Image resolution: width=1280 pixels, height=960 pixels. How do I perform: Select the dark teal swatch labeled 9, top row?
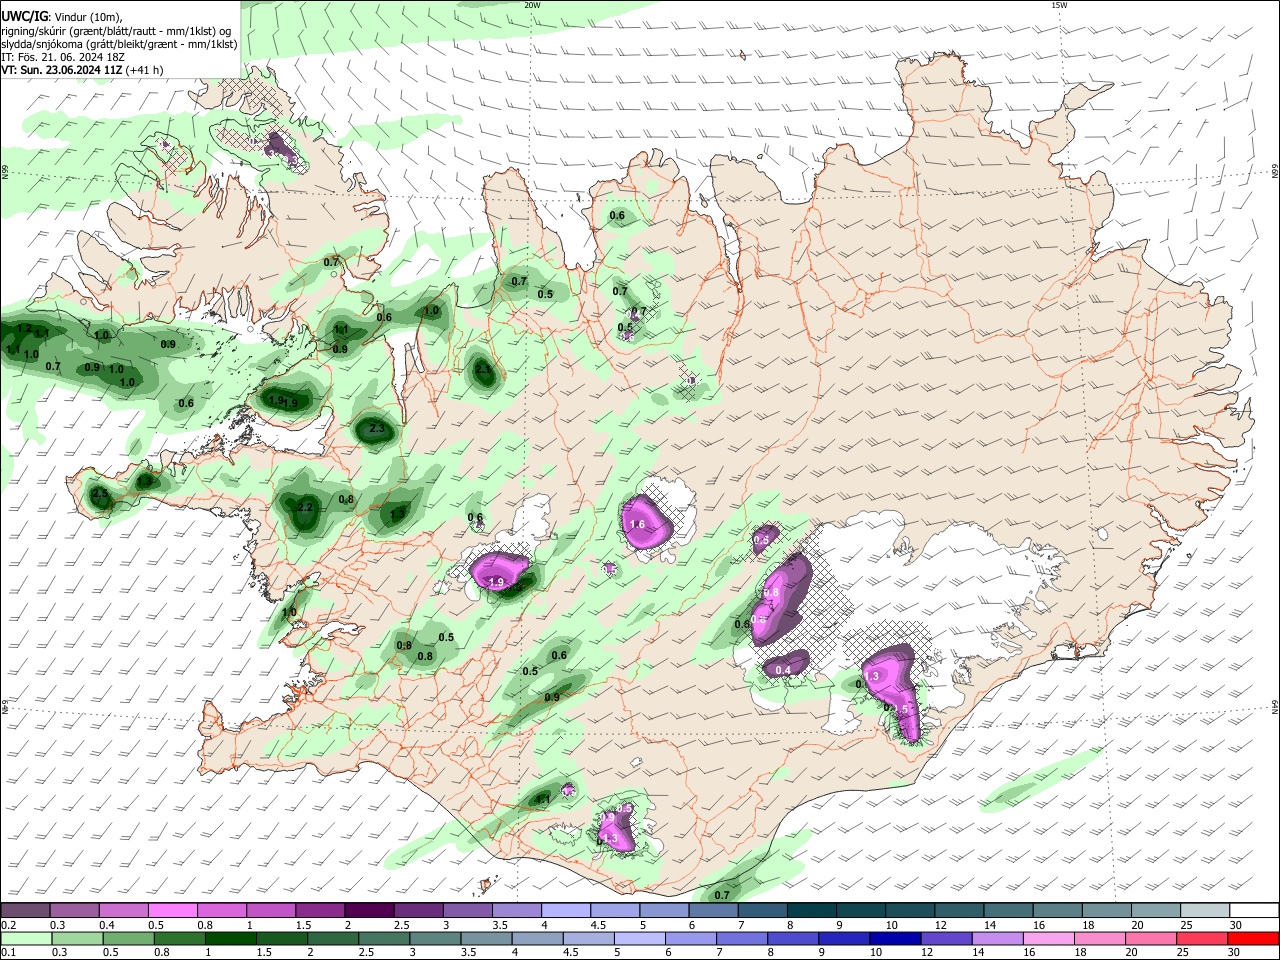(861, 911)
